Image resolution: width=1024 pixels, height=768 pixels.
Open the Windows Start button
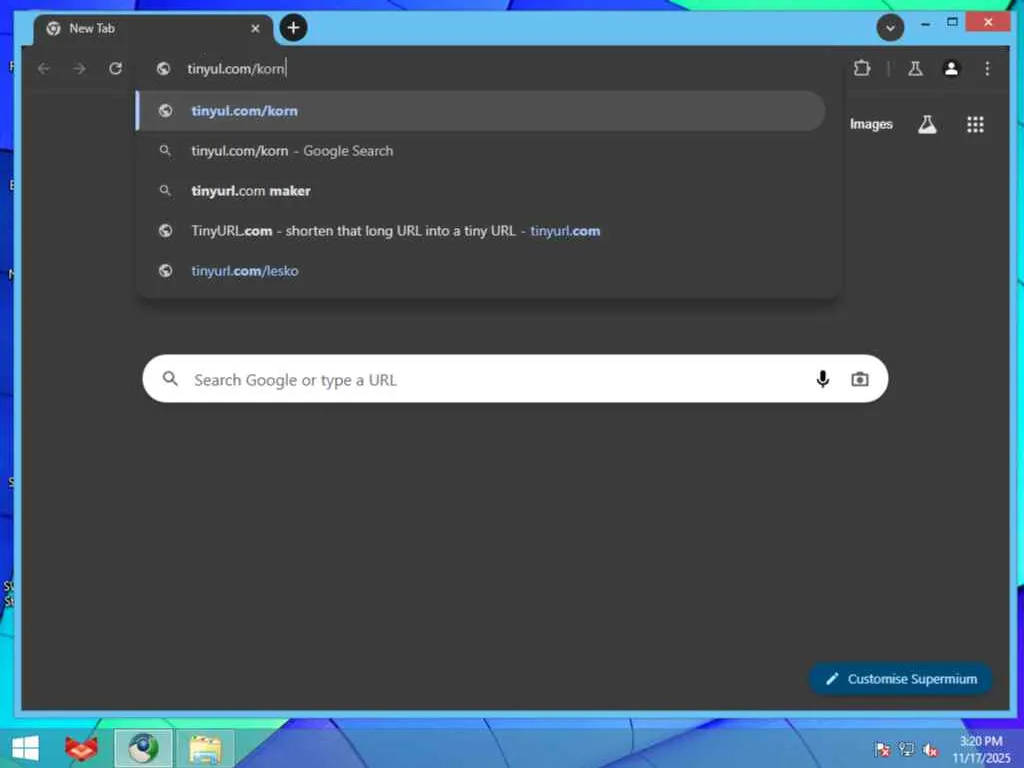click(x=25, y=748)
